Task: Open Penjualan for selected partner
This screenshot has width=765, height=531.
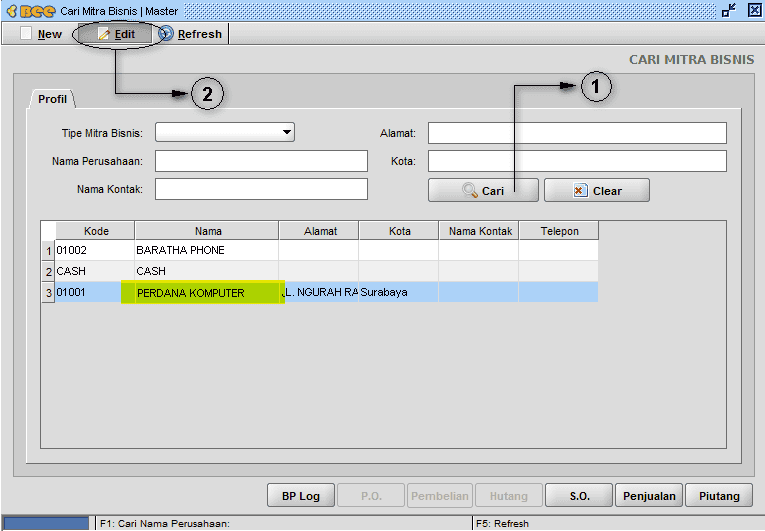Action: click(649, 496)
